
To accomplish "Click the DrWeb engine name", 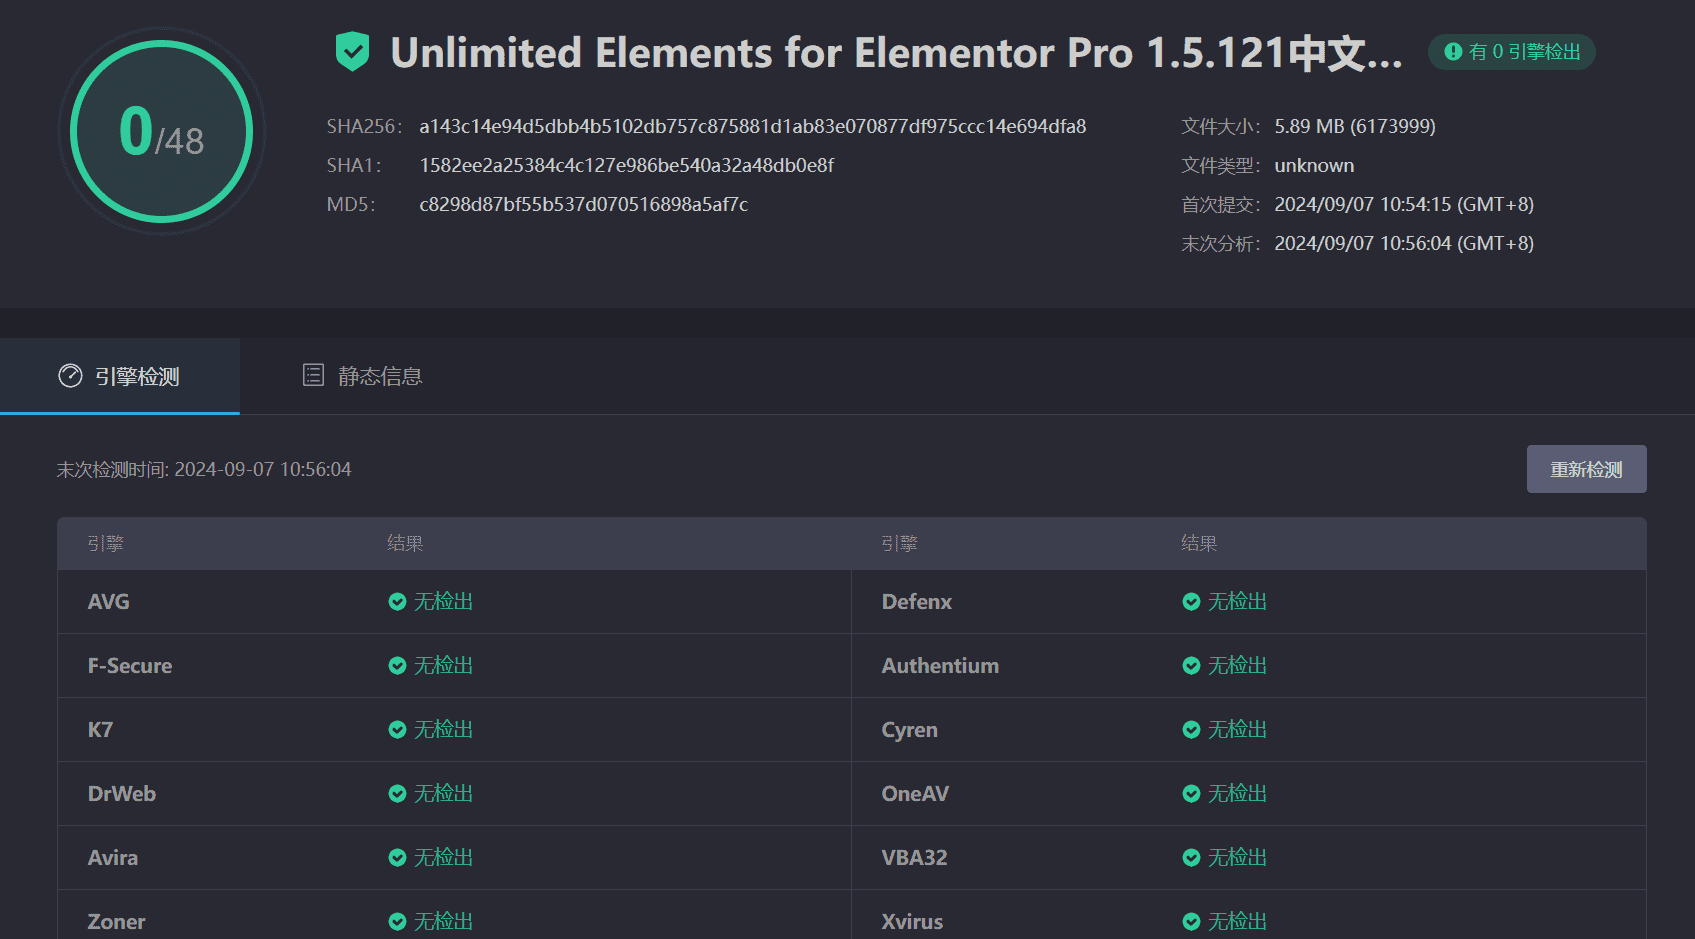I will pos(122,794).
